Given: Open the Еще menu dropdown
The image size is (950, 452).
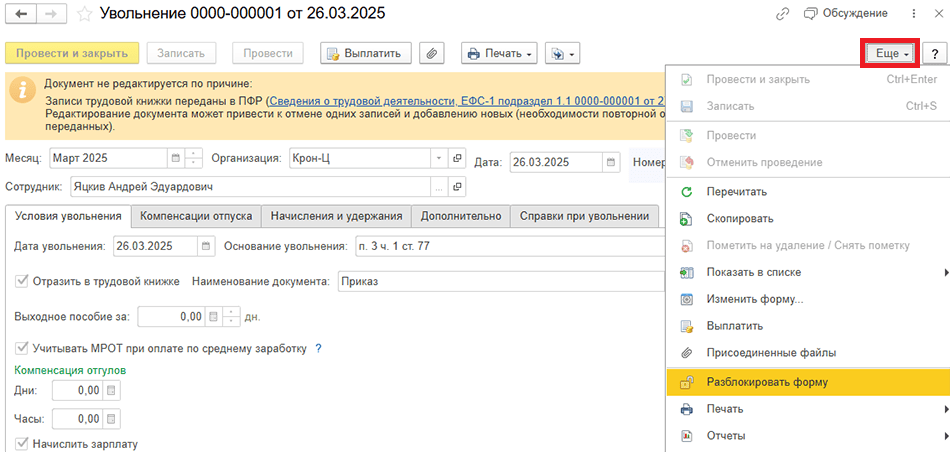Looking at the screenshot, I should 888,53.
